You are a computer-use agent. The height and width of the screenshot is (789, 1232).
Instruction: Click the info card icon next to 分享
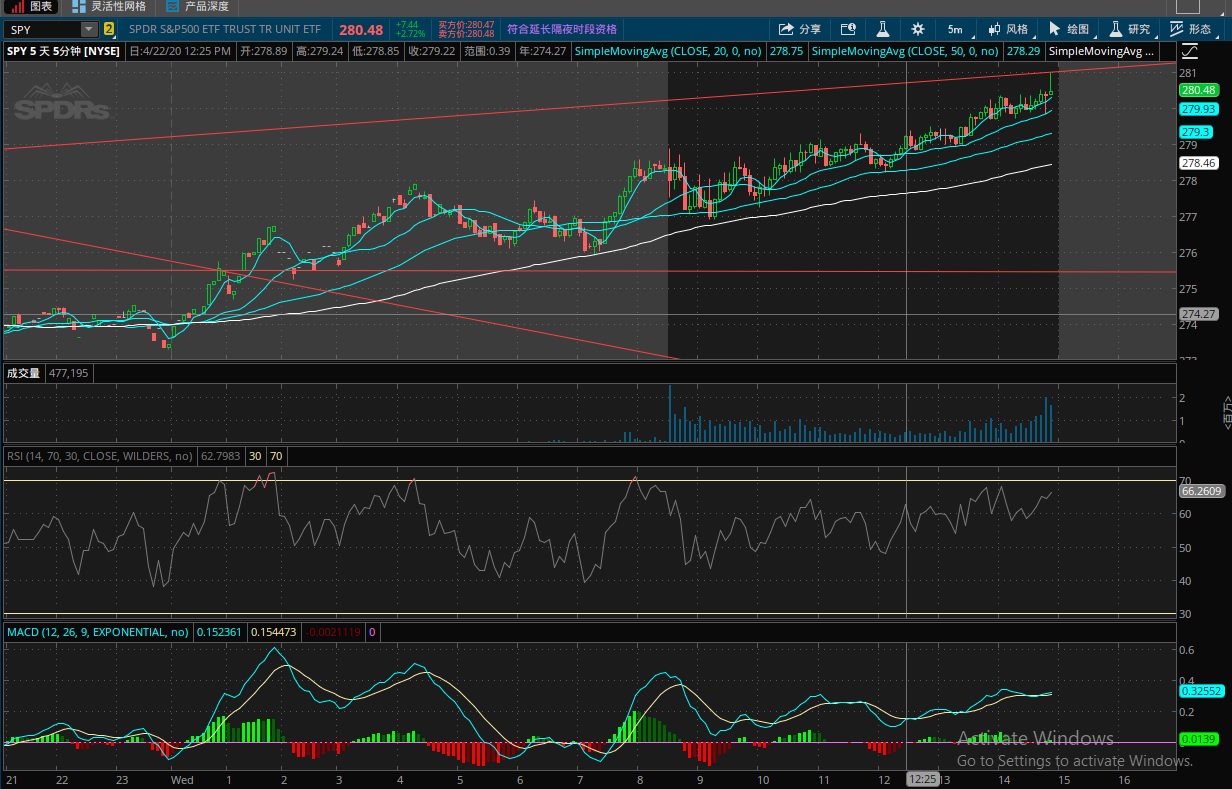(x=848, y=29)
